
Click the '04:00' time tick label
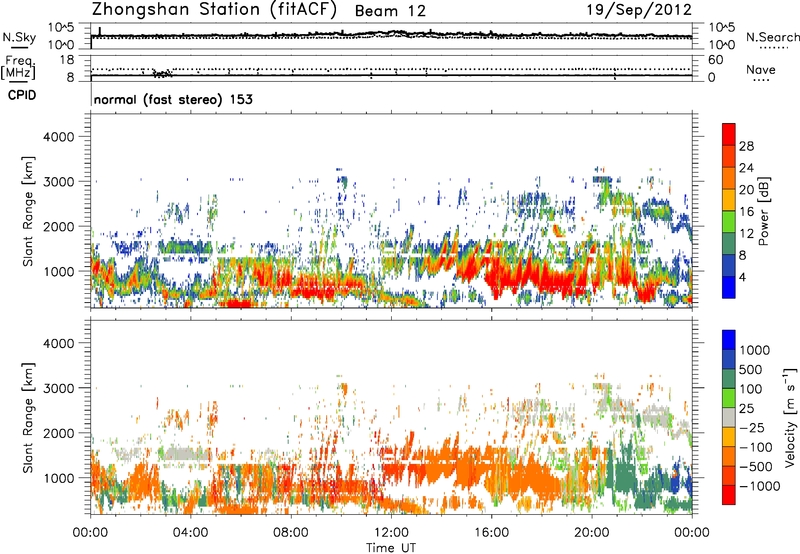pyautogui.click(x=191, y=533)
